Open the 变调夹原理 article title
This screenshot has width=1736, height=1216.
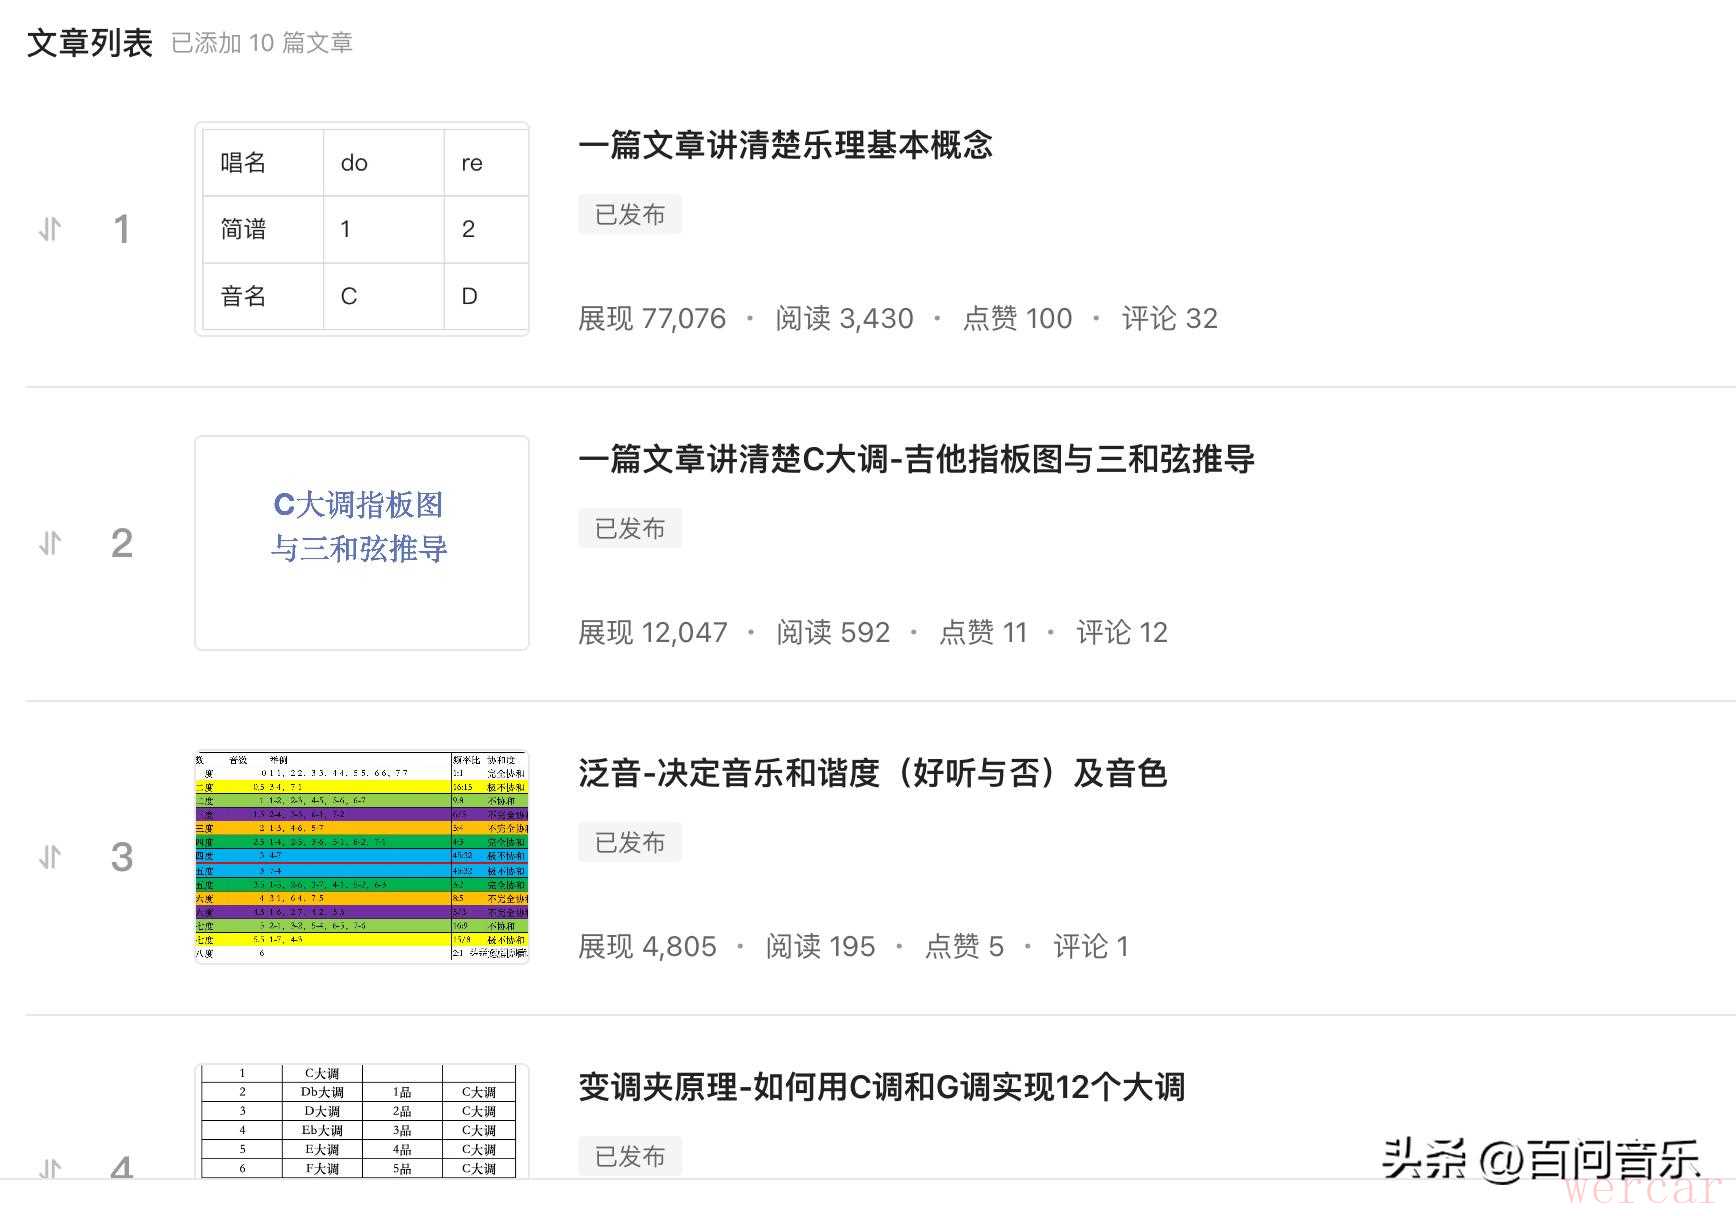pyautogui.click(x=881, y=1087)
